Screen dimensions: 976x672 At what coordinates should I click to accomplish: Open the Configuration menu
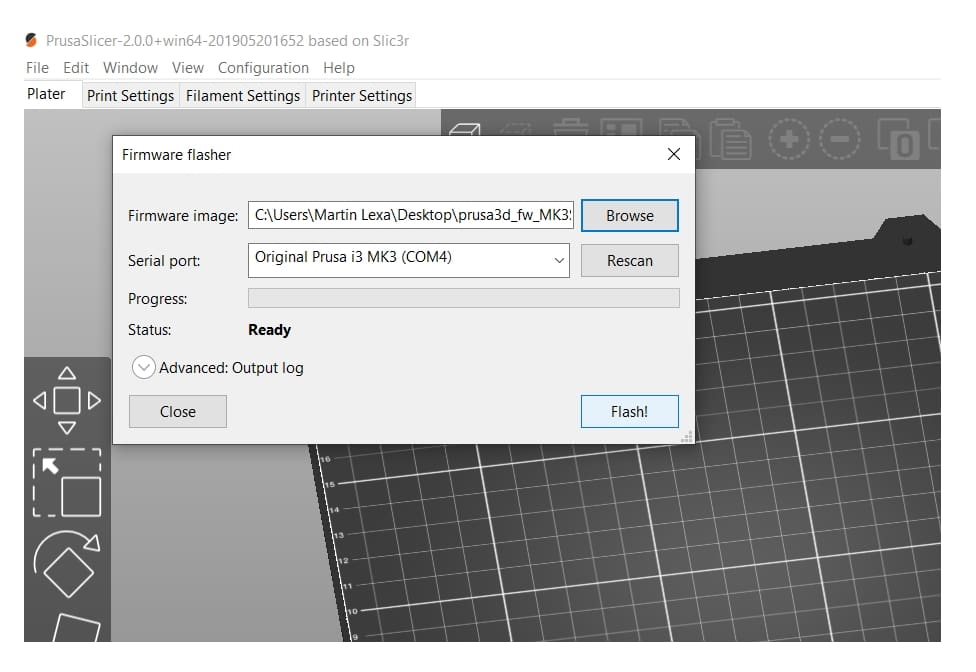(263, 68)
